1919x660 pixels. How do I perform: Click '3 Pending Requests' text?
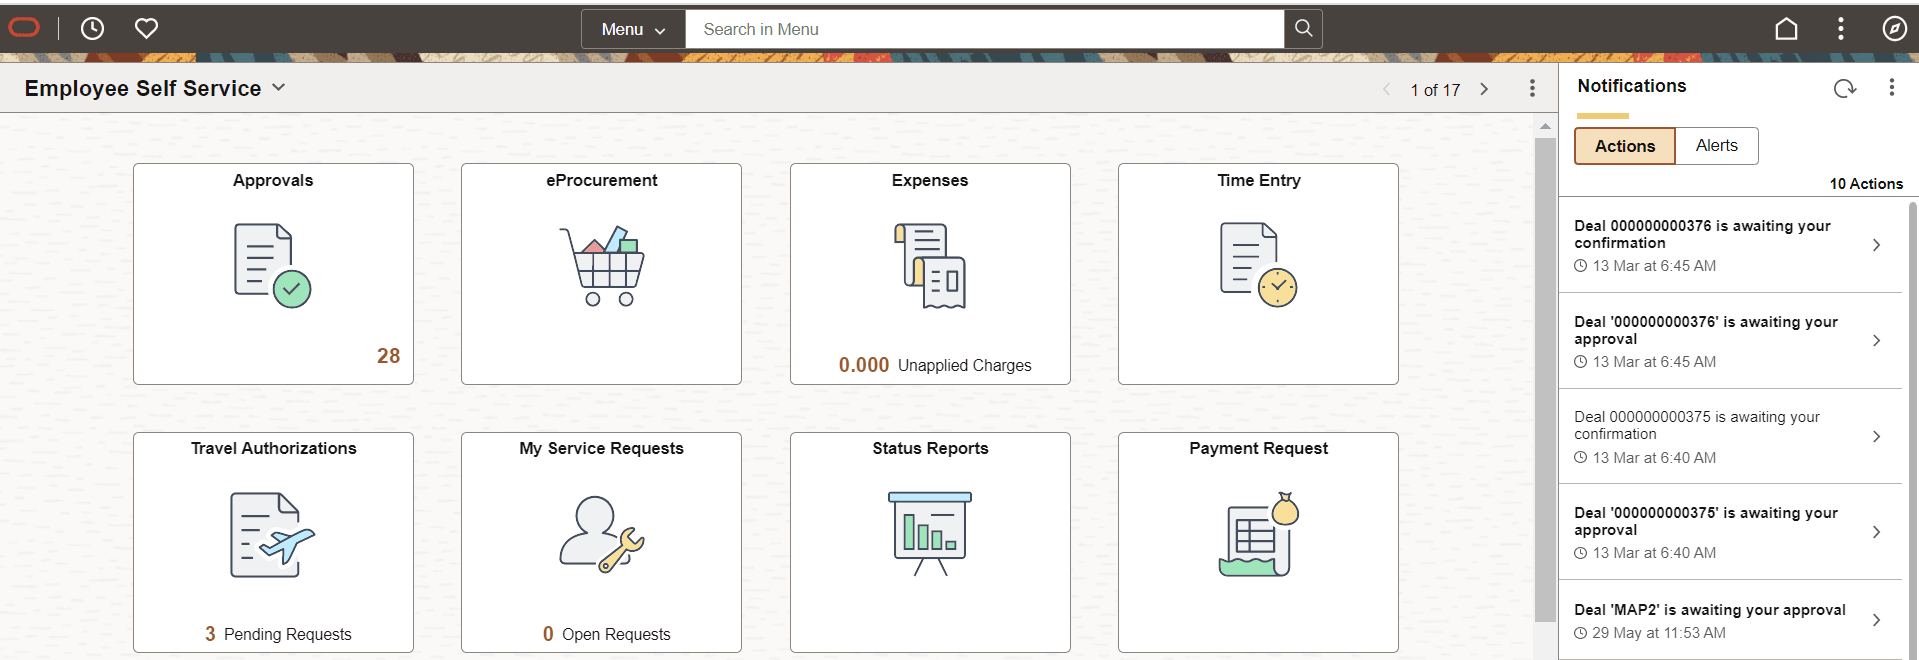[278, 634]
